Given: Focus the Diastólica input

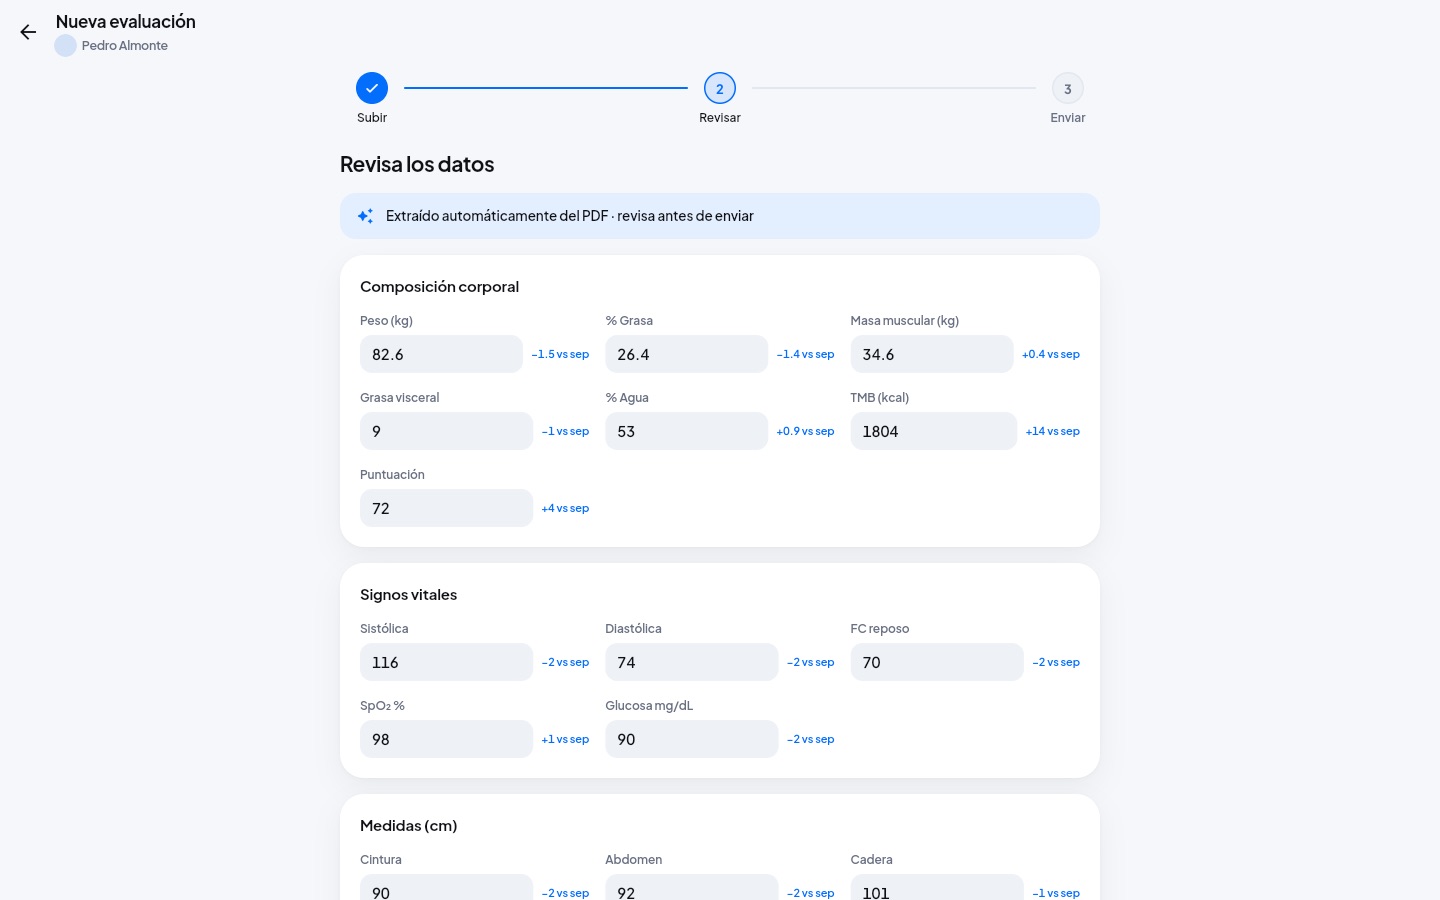Looking at the screenshot, I should 691,662.
